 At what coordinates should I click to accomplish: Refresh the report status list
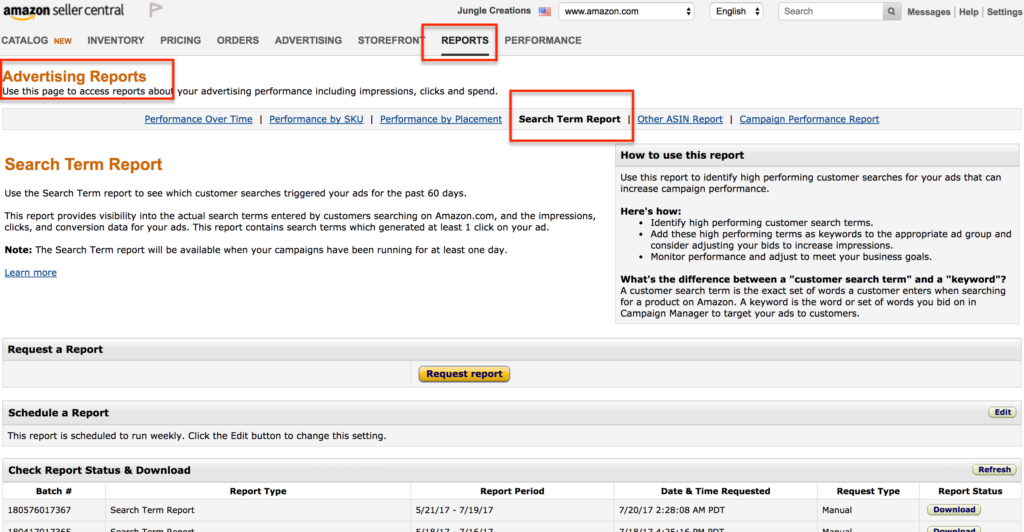tap(994, 469)
